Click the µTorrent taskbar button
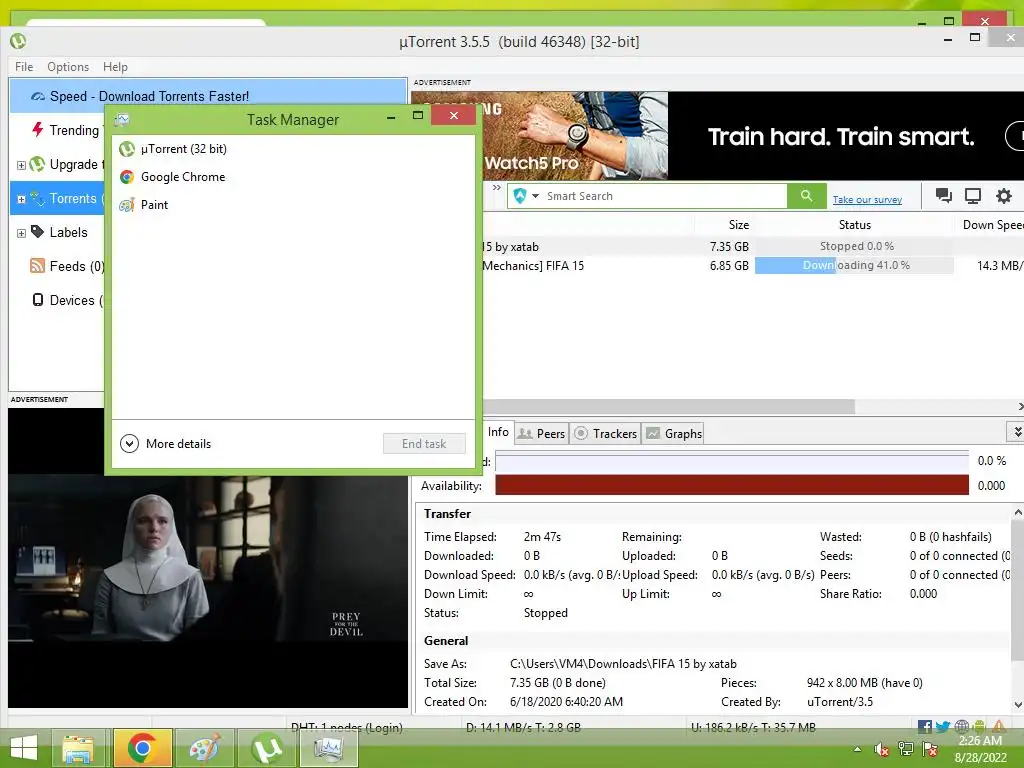Image resolution: width=1024 pixels, height=768 pixels. click(x=267, y=748)
